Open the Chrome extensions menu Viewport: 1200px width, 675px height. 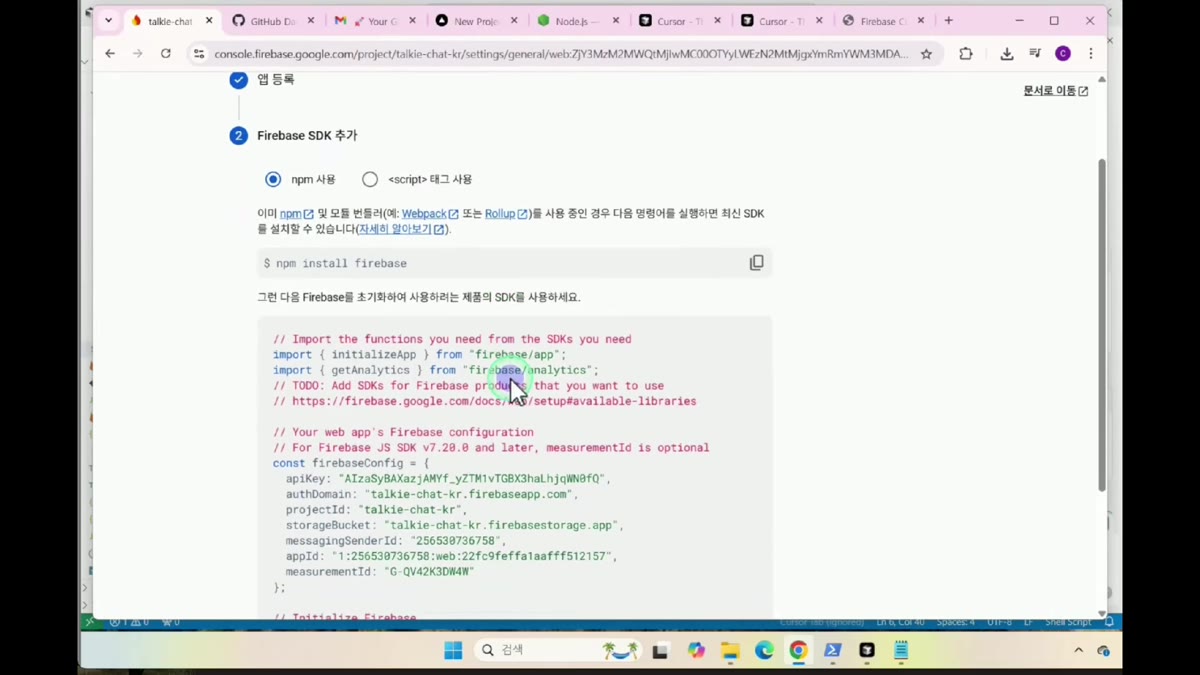[965, 54]
